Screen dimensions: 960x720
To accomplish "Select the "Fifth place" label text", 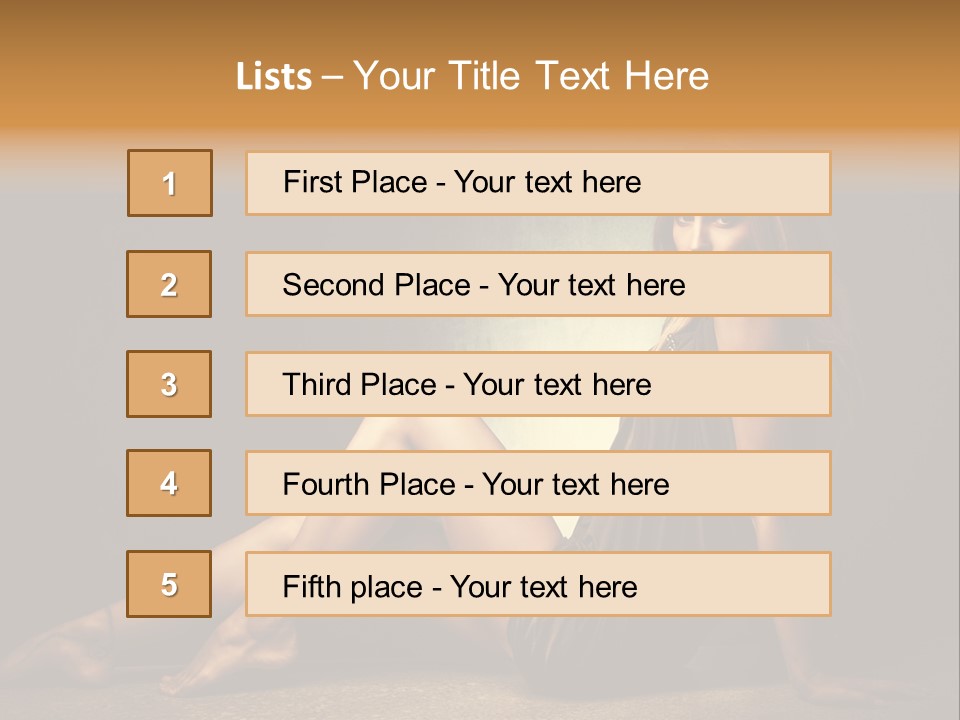I will point(352,586).
